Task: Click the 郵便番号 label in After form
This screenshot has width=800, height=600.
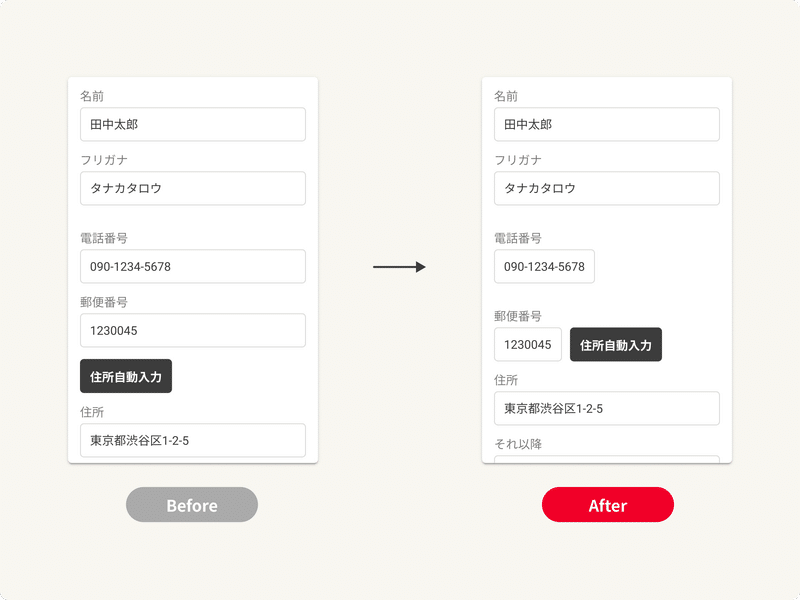Action: [518, 316]
